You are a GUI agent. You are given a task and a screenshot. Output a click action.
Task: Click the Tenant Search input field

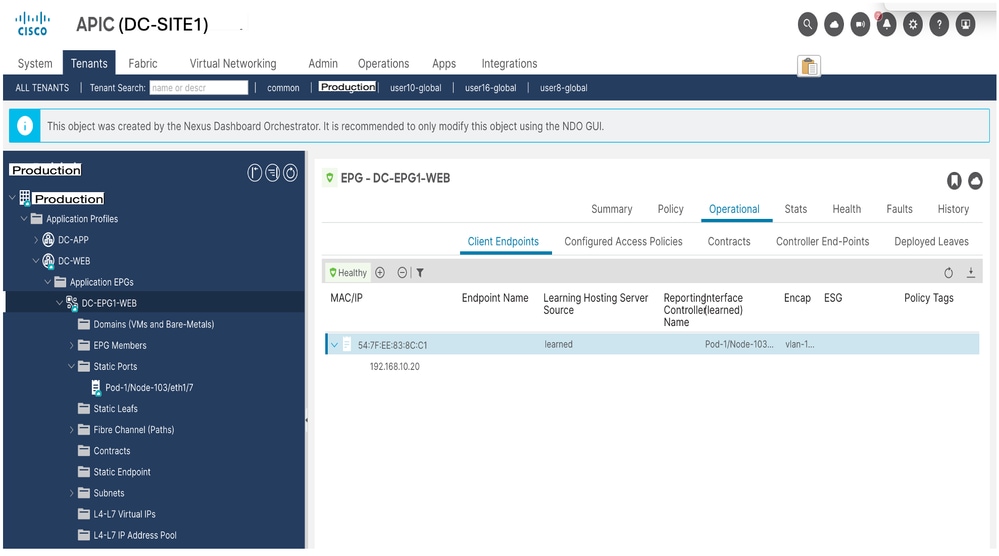point(199,87)
